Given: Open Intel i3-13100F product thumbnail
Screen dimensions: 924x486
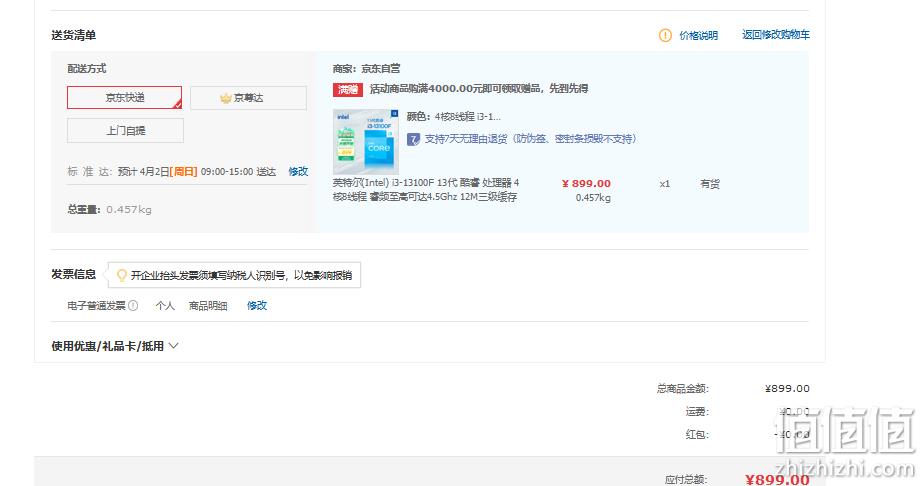Looking at the screenshot, I should click(366, 141).
